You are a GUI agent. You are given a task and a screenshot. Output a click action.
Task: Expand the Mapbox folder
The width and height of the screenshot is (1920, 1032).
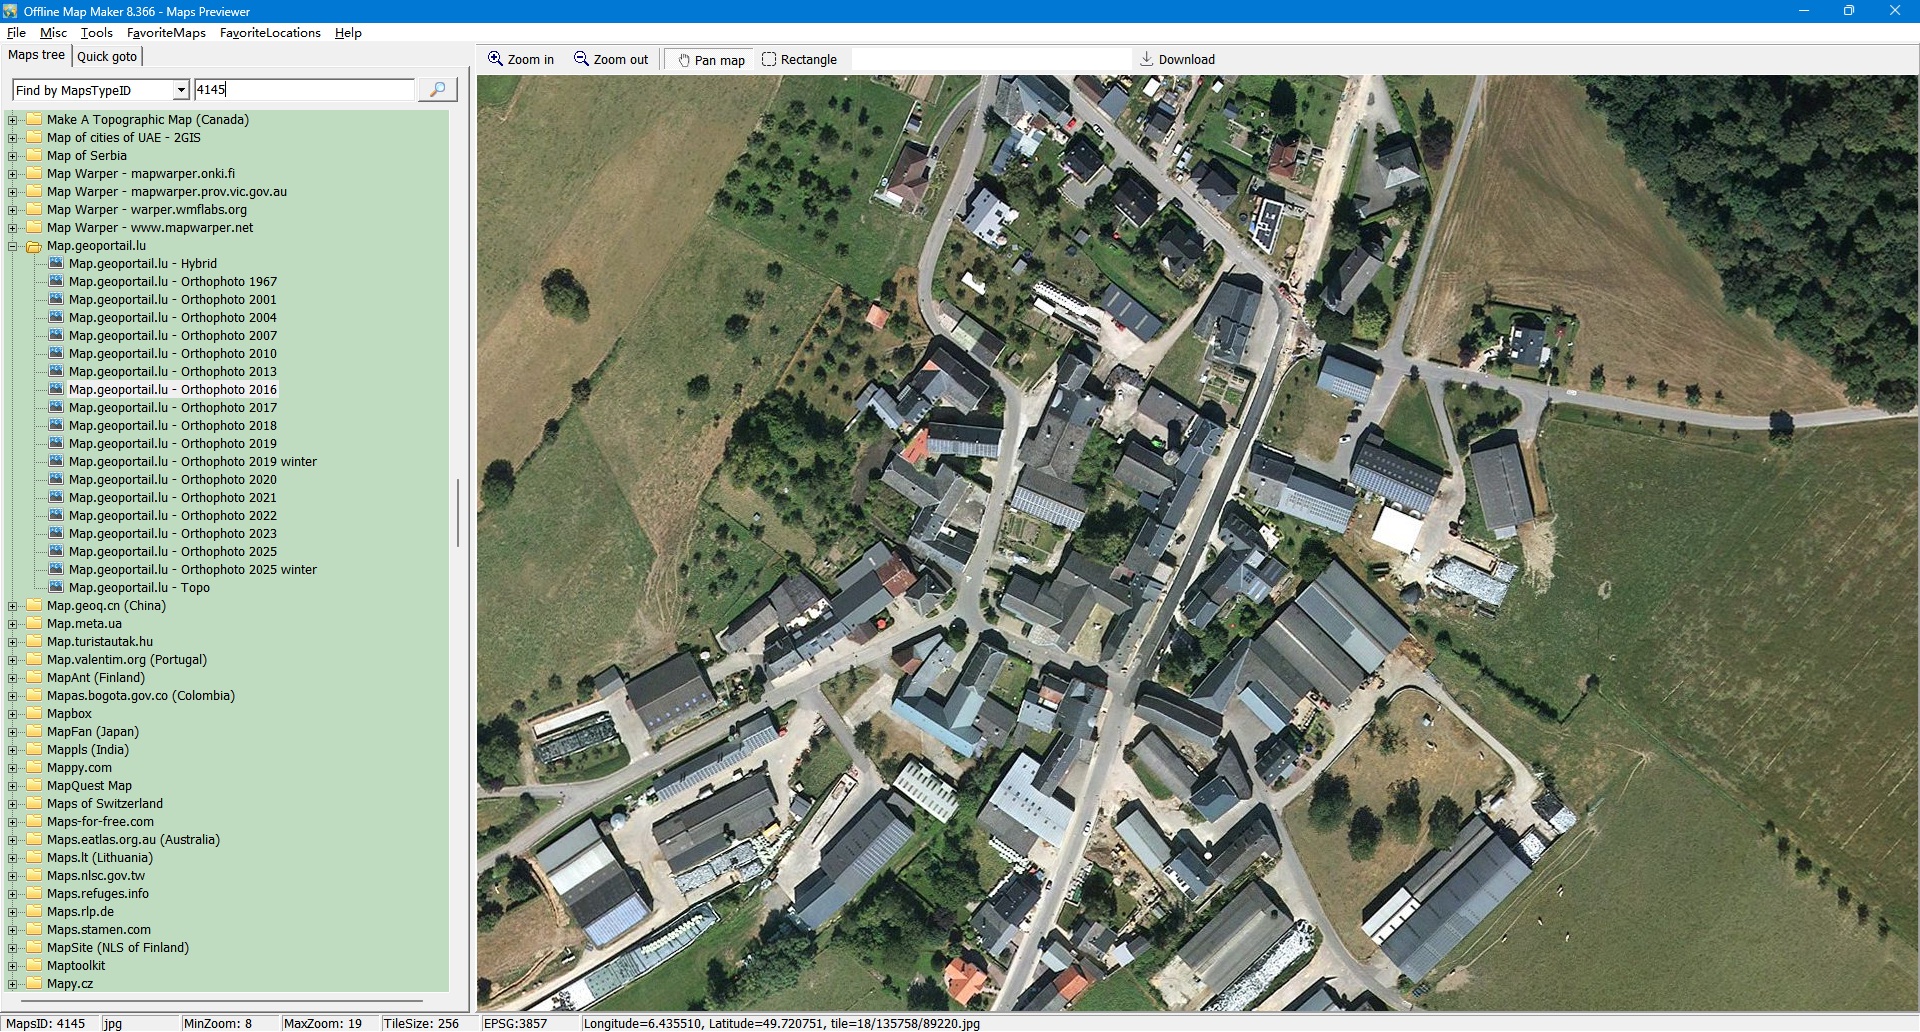click(13, 714)
